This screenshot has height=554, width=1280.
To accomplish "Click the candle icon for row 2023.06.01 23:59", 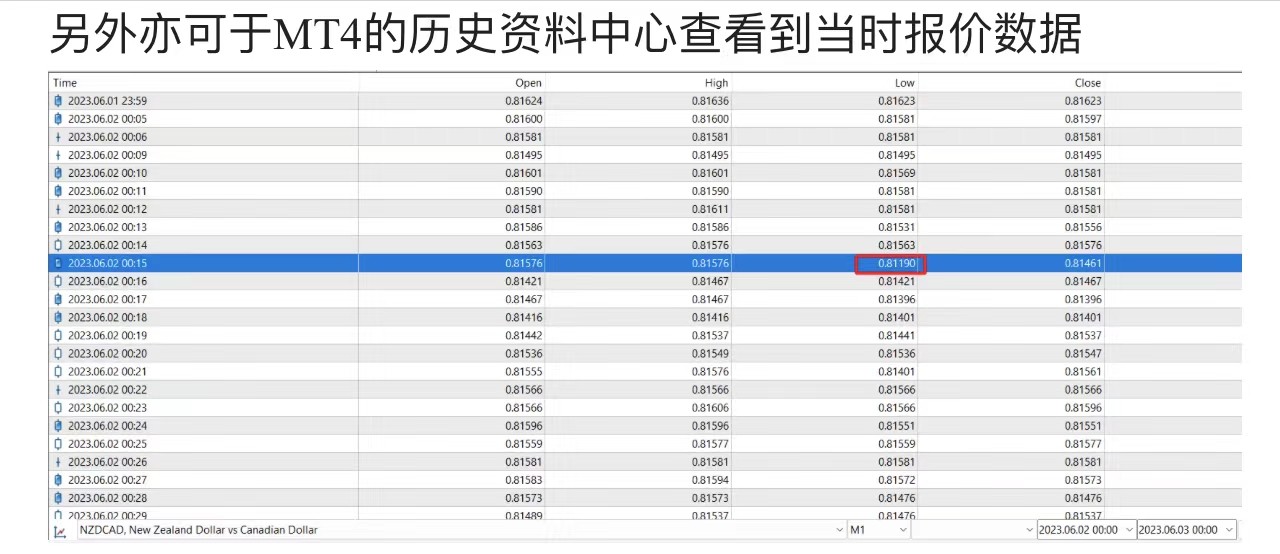I will tap(58, 101).
